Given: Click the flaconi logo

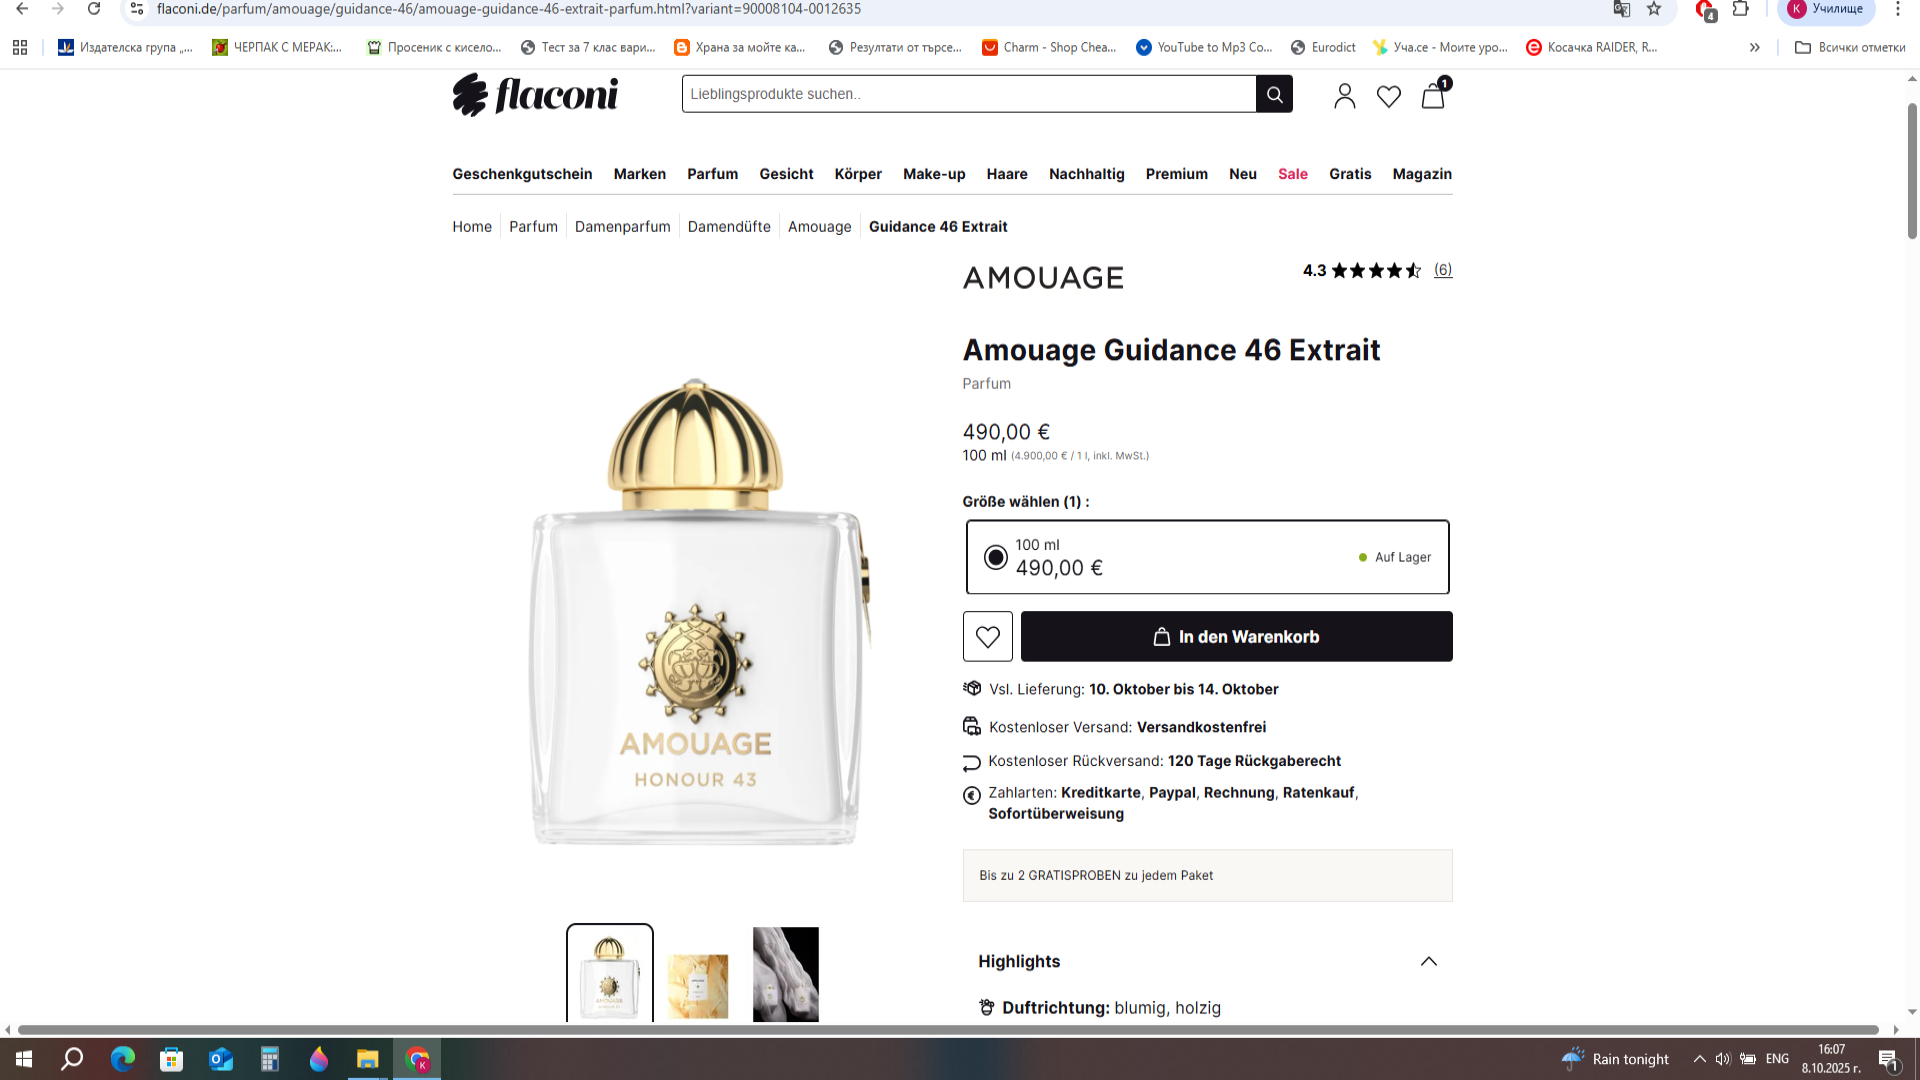Looking at the screenshot, I should [x=535, y=95].
